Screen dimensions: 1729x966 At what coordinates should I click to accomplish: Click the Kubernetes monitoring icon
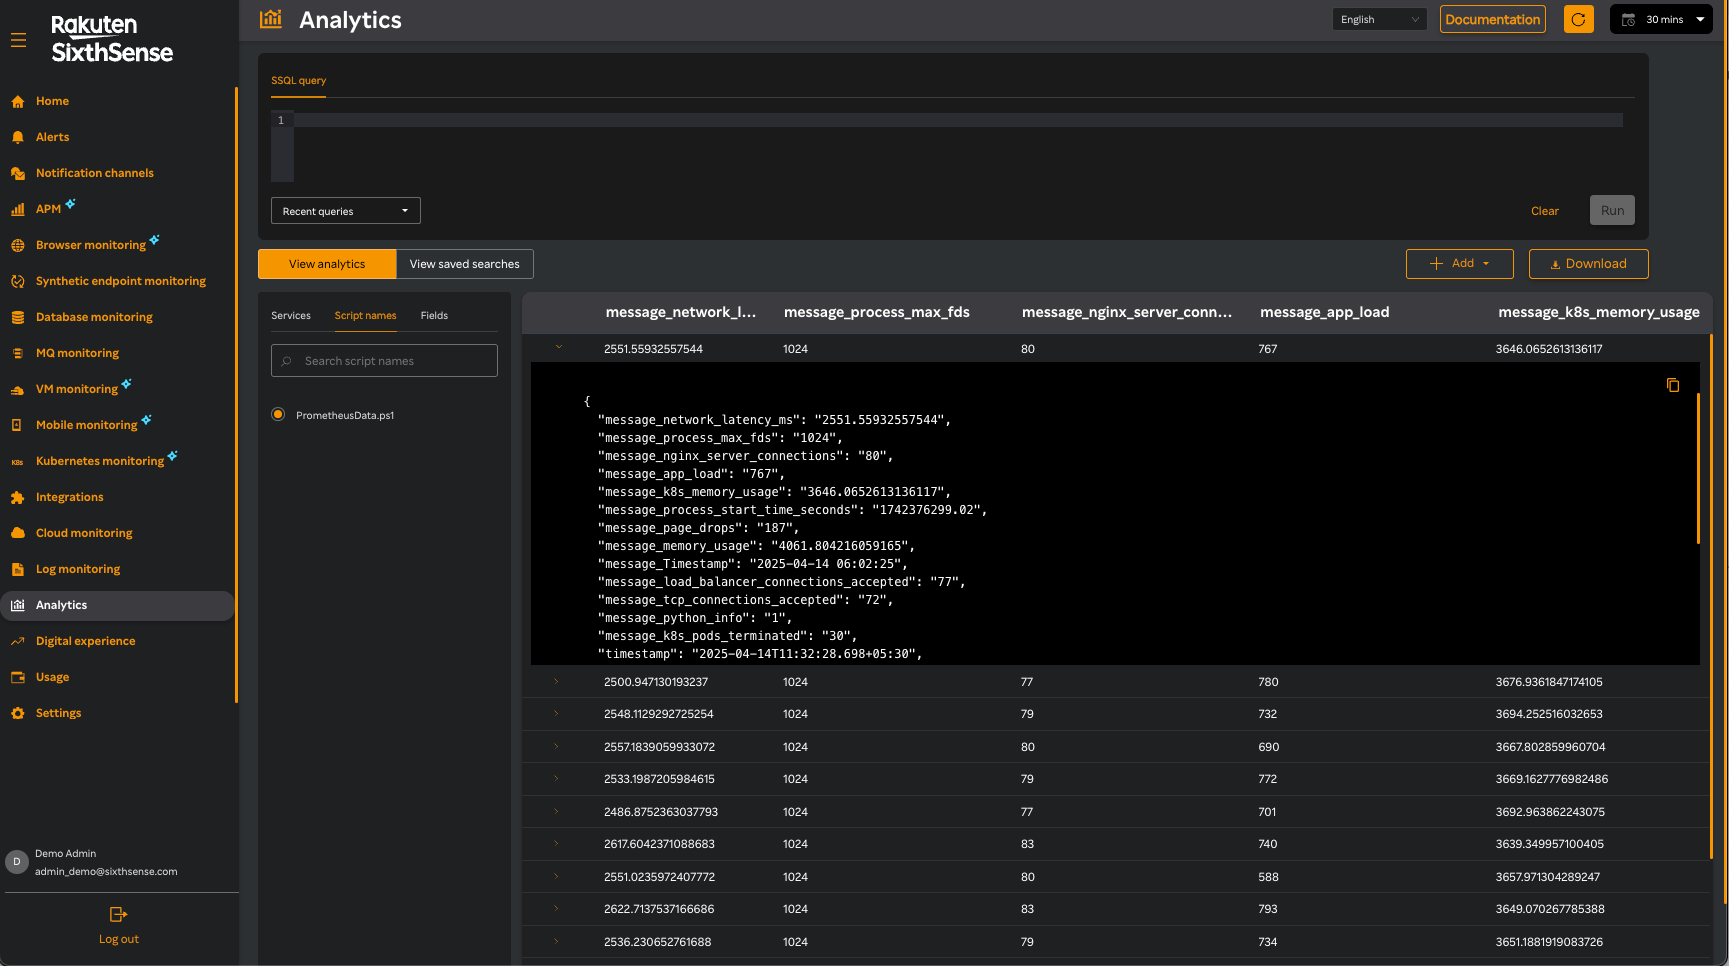18,461
